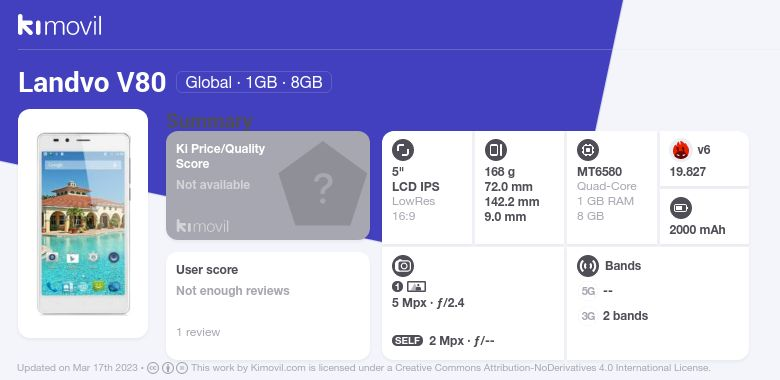Click the Bands signal icon

coord(588,266)
